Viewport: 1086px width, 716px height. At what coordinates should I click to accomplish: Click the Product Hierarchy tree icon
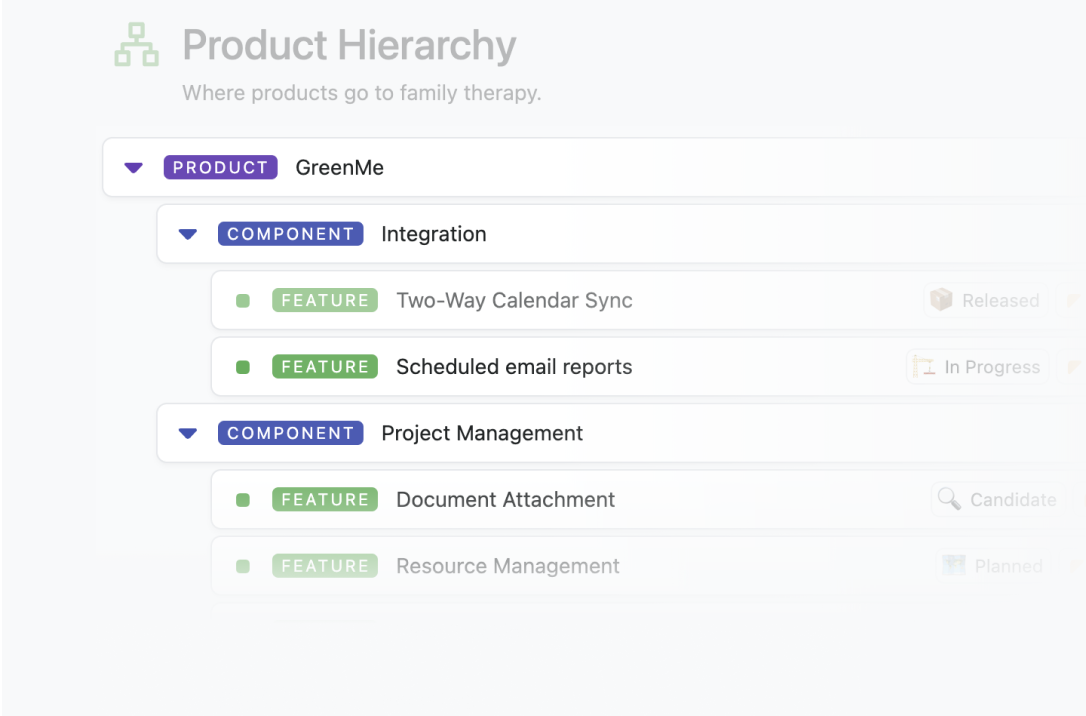[136, 46]
